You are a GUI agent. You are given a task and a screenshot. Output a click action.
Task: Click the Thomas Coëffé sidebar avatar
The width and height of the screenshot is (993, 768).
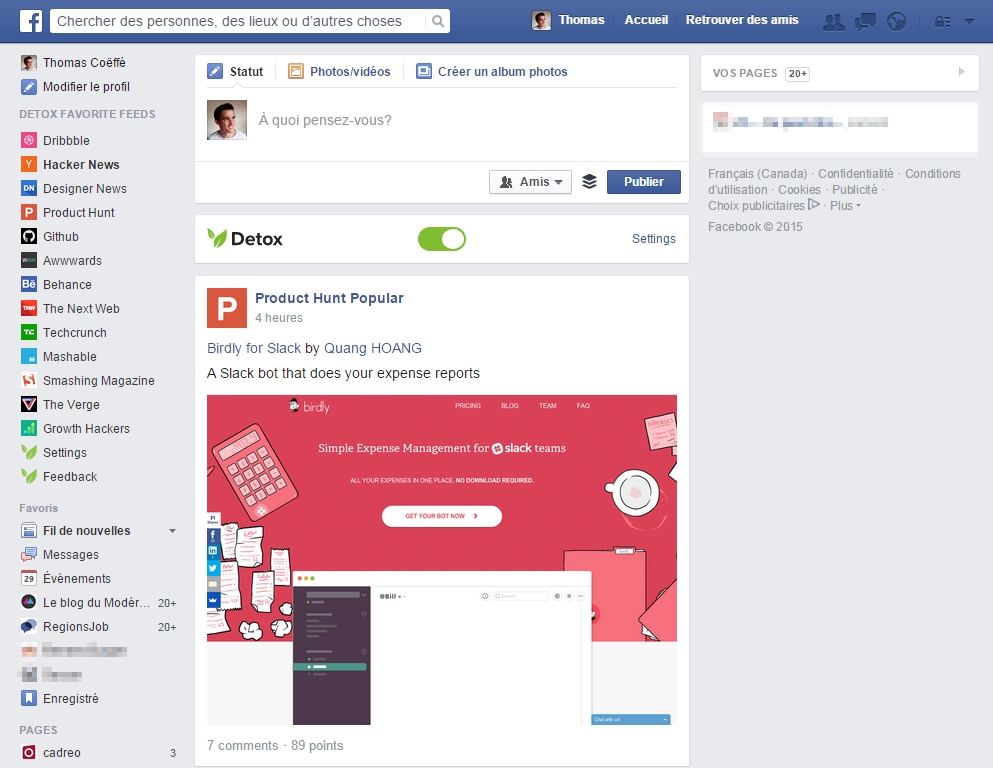[28, 63]
